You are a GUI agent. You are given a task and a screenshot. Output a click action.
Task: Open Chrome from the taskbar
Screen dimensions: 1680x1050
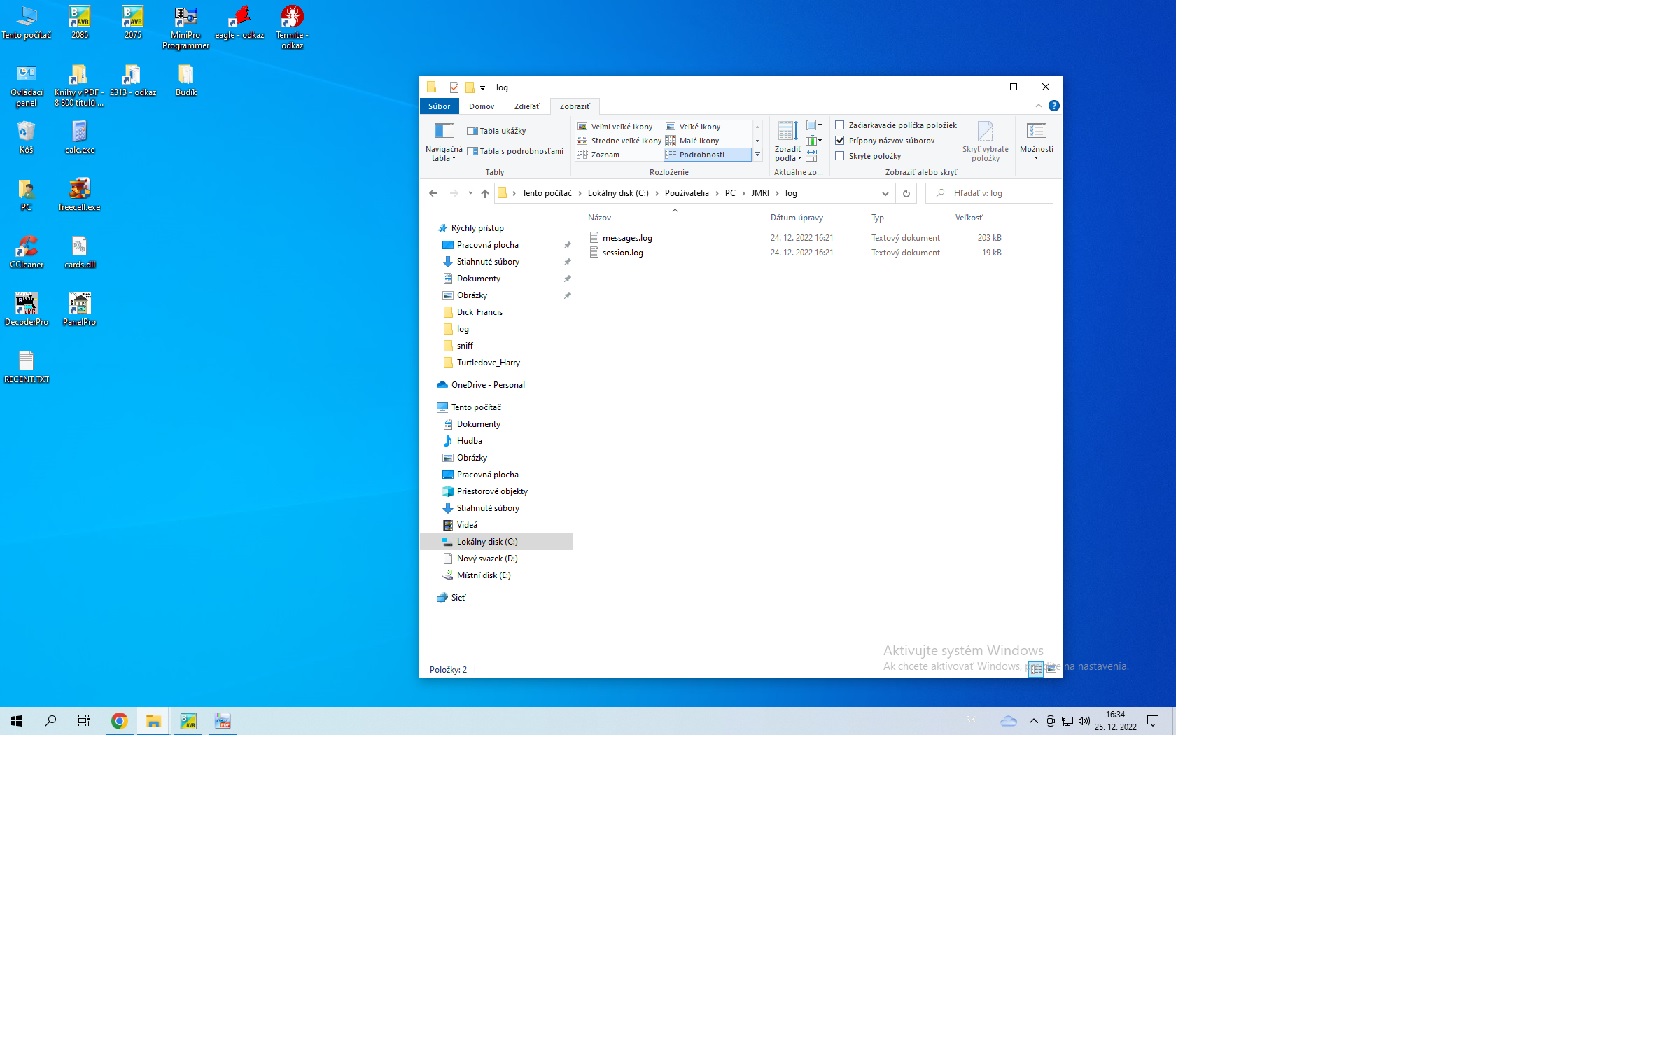point(119,721)
